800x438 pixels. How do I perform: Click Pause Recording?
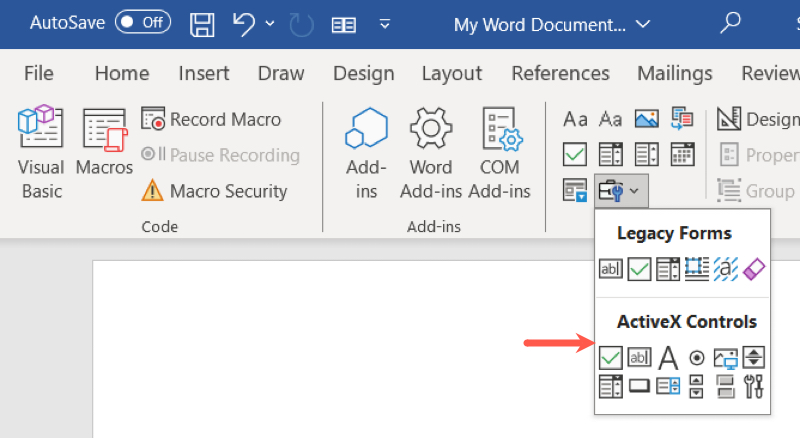[220, 155]
